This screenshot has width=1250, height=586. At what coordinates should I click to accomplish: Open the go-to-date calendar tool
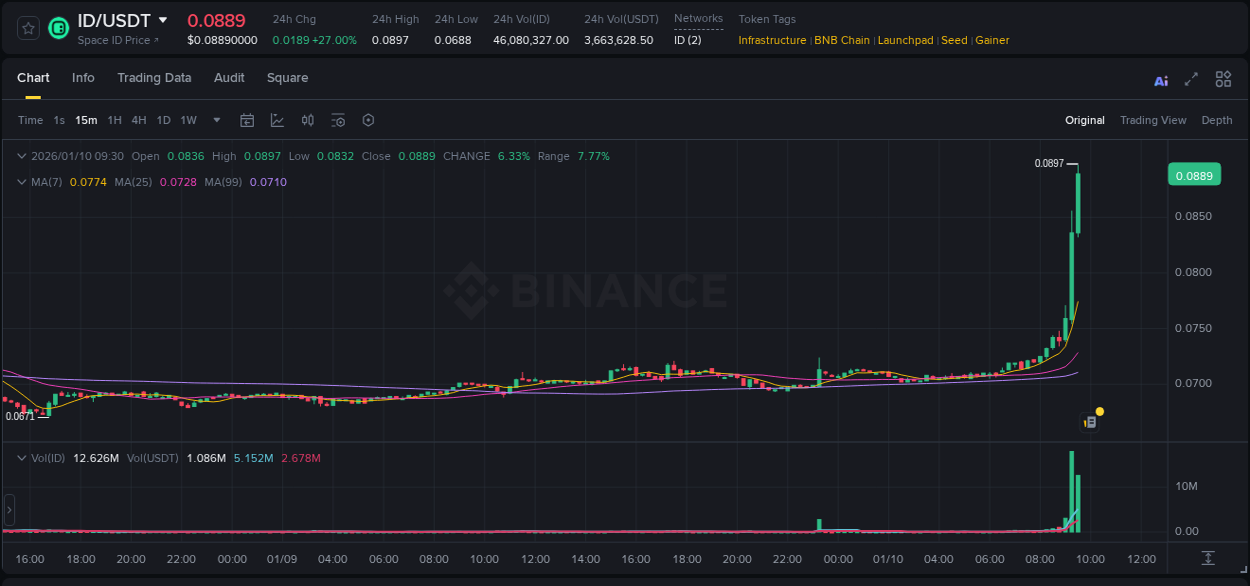[247, 120]
